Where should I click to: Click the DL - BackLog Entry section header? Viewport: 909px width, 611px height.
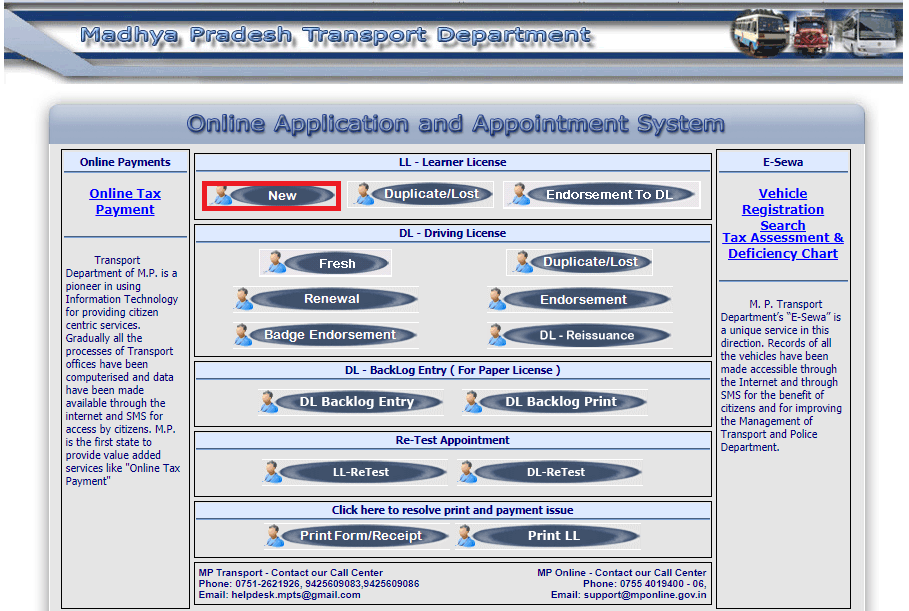point(452,370)
